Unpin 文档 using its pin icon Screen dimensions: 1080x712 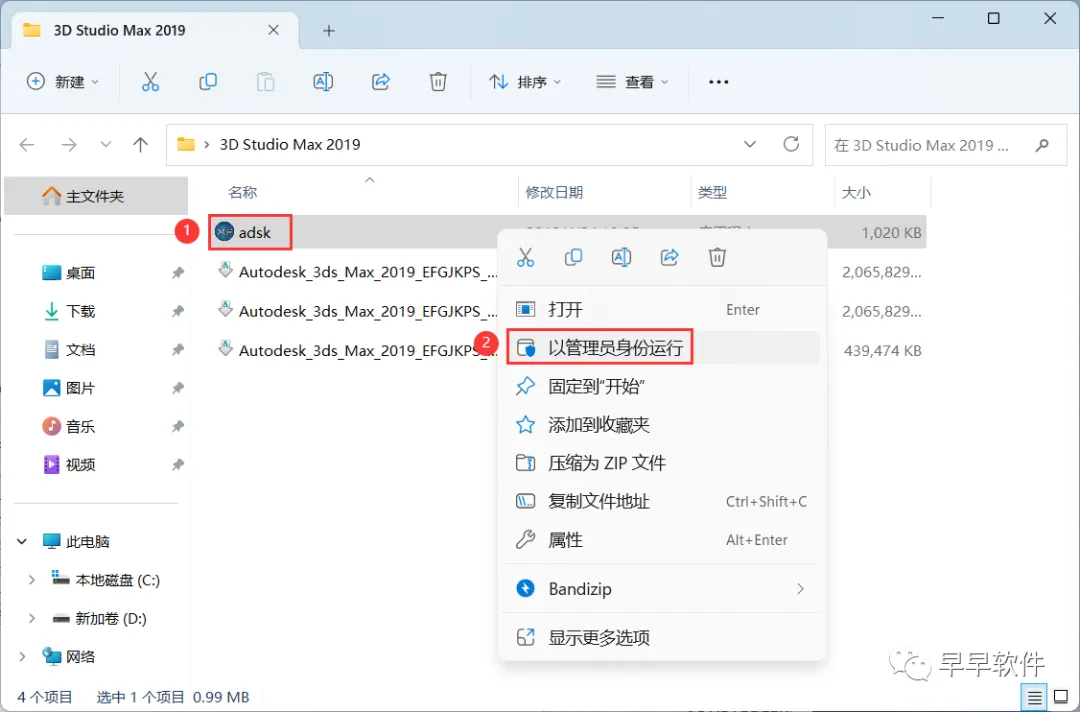point(178,350)
